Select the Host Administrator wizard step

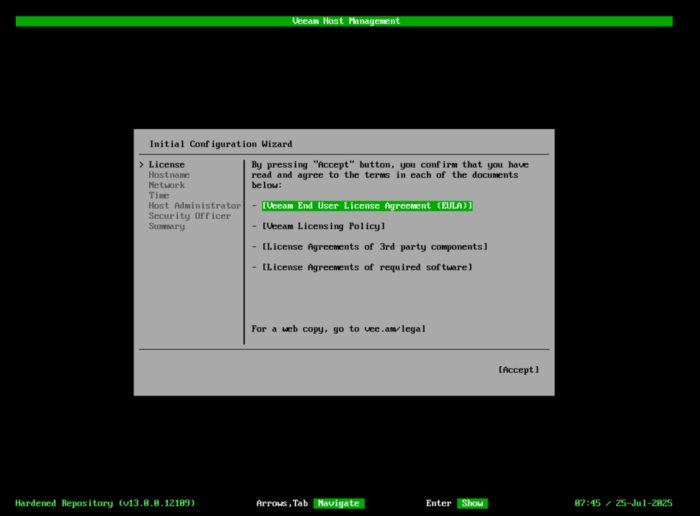point(195,206)
